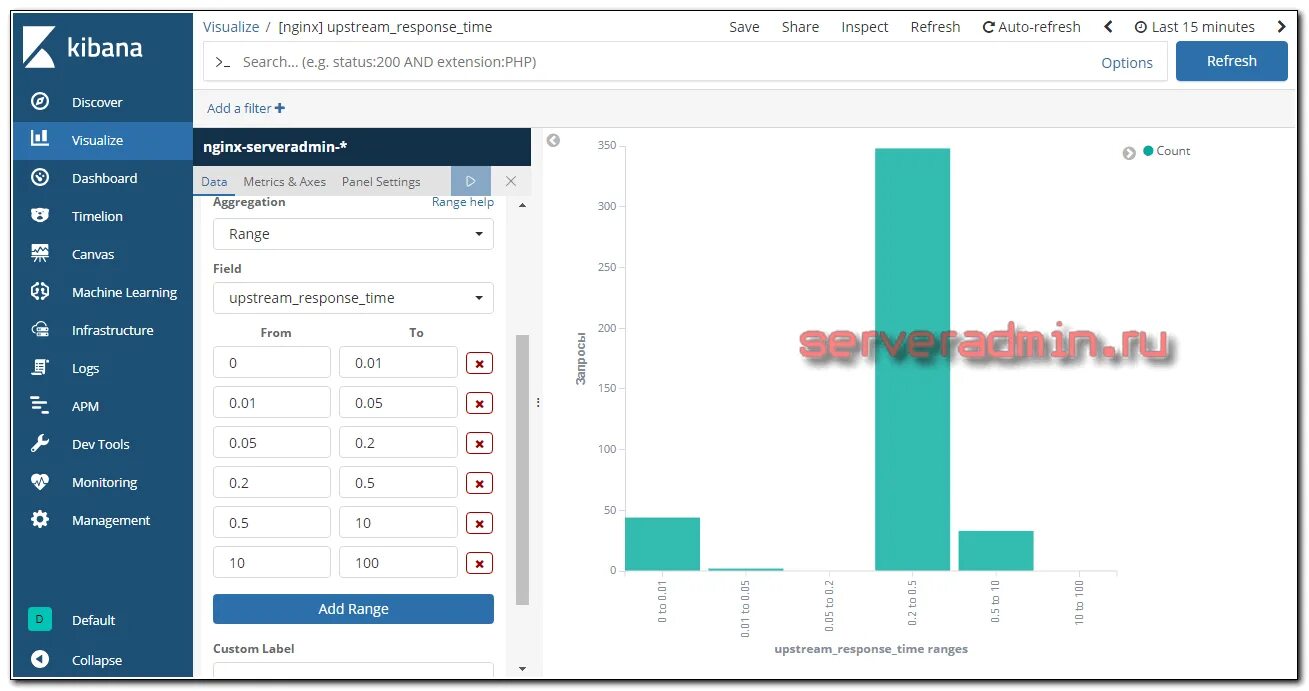Image resolution: width=1309 pixels, height=691 pixels.
Task: Click the blue Refresh button
Action: point(1232,61)
